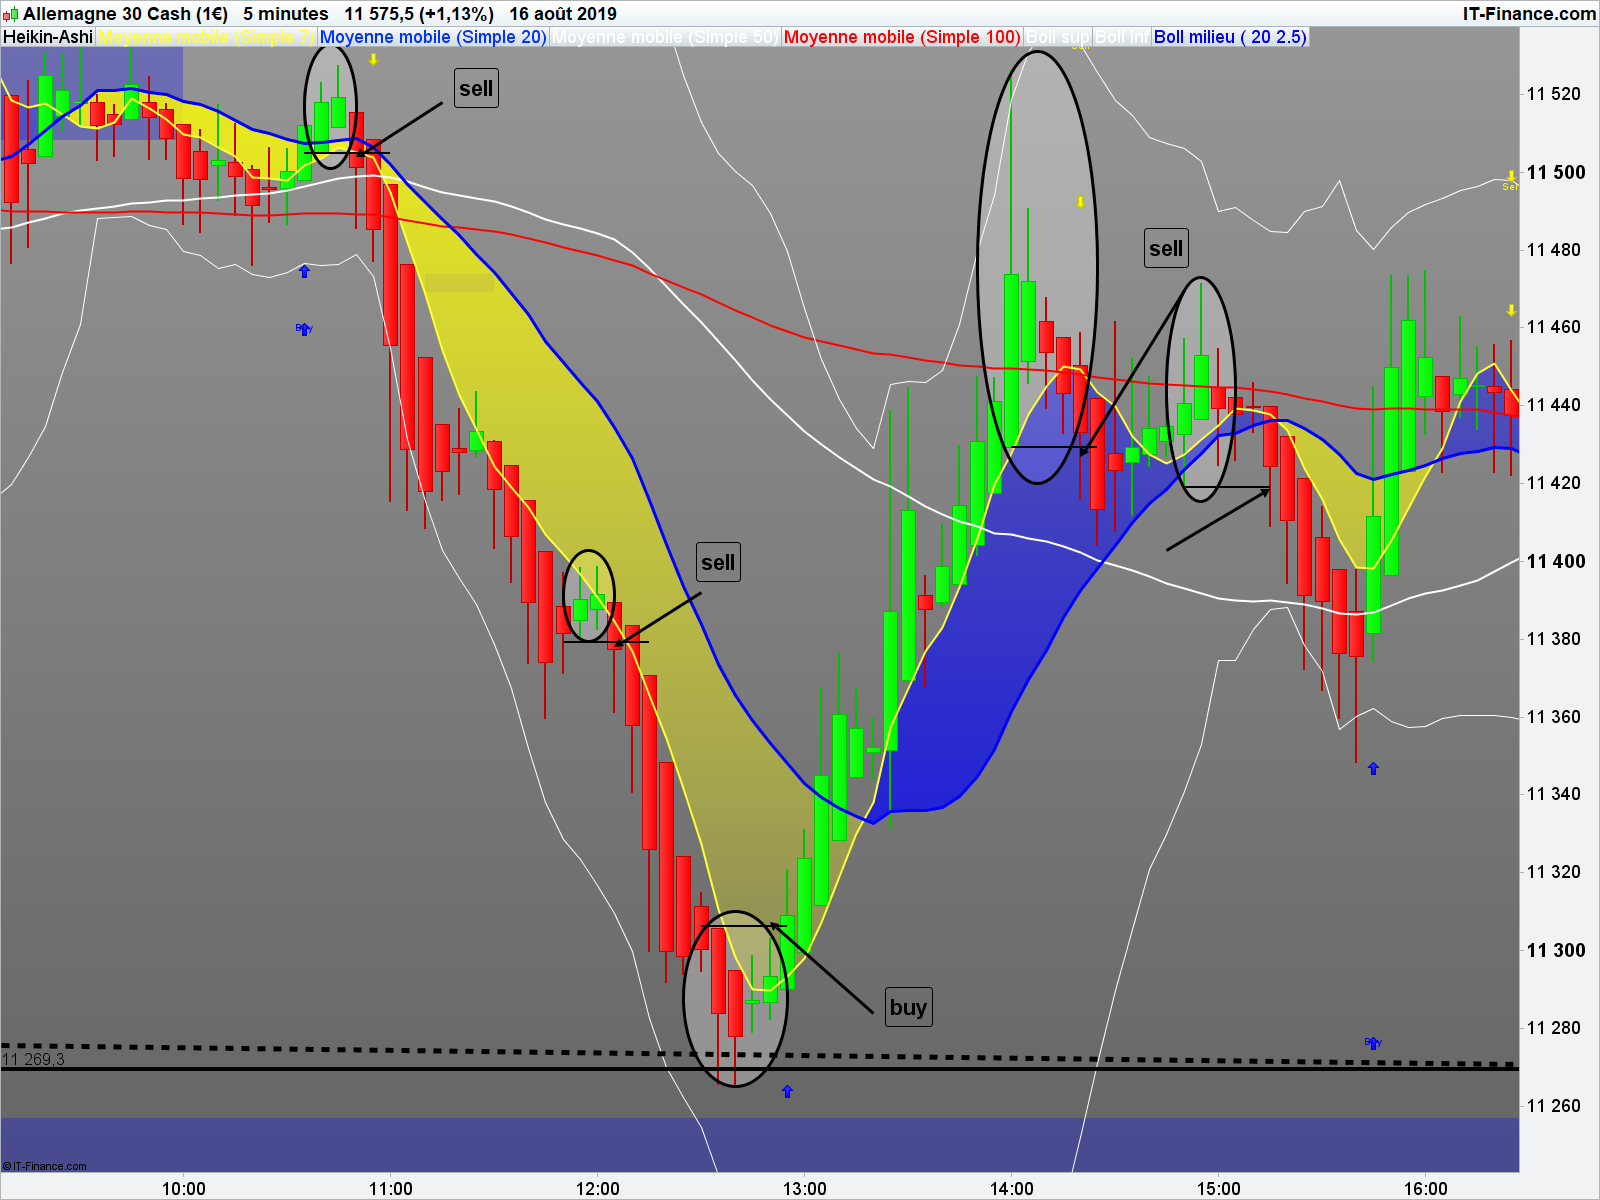Click the 10:00 time axis label

coord(184,1189)
